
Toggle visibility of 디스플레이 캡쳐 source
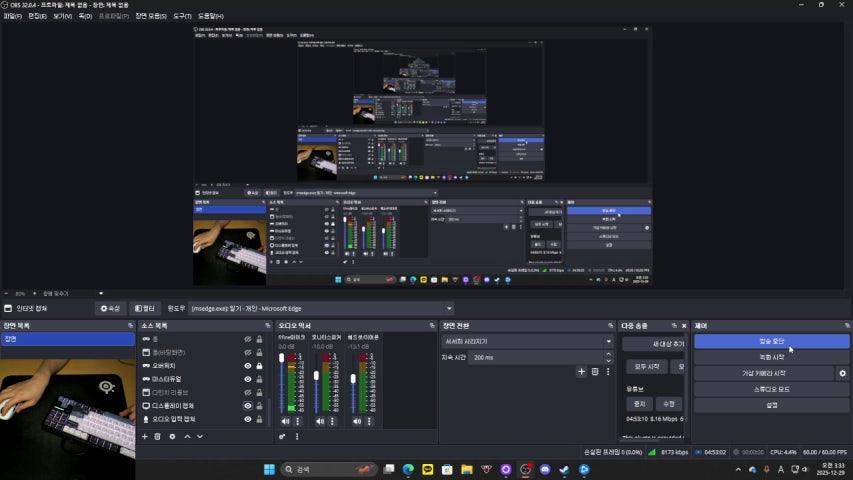(248, 406)
